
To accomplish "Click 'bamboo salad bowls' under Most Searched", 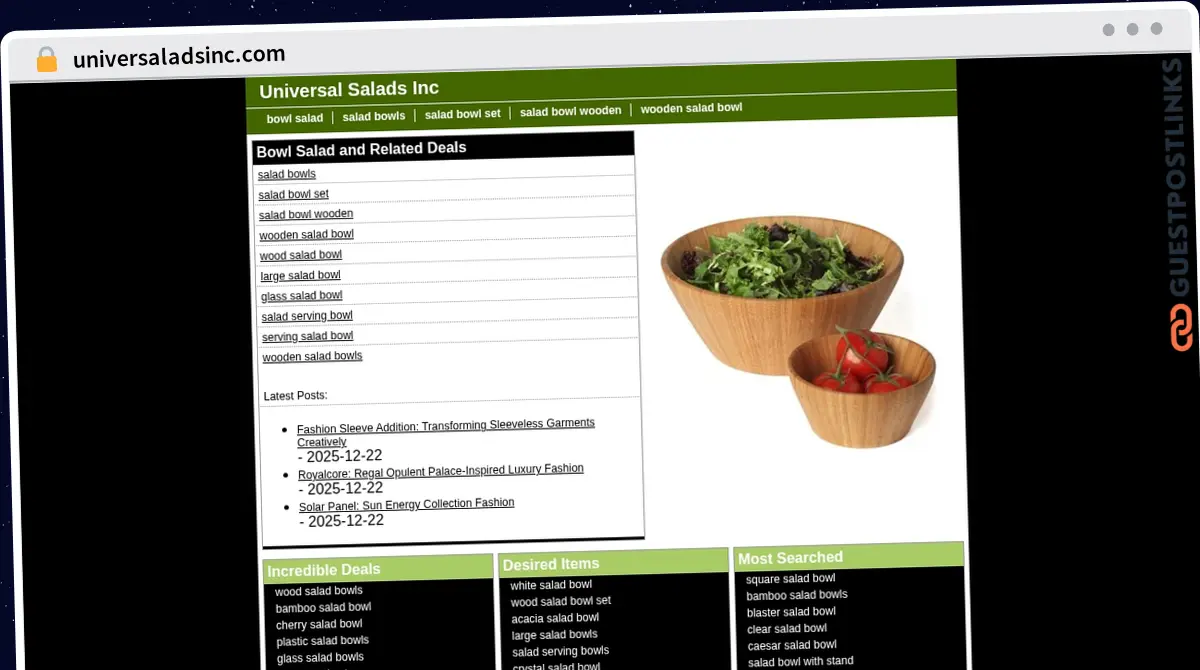I will 797,595.
